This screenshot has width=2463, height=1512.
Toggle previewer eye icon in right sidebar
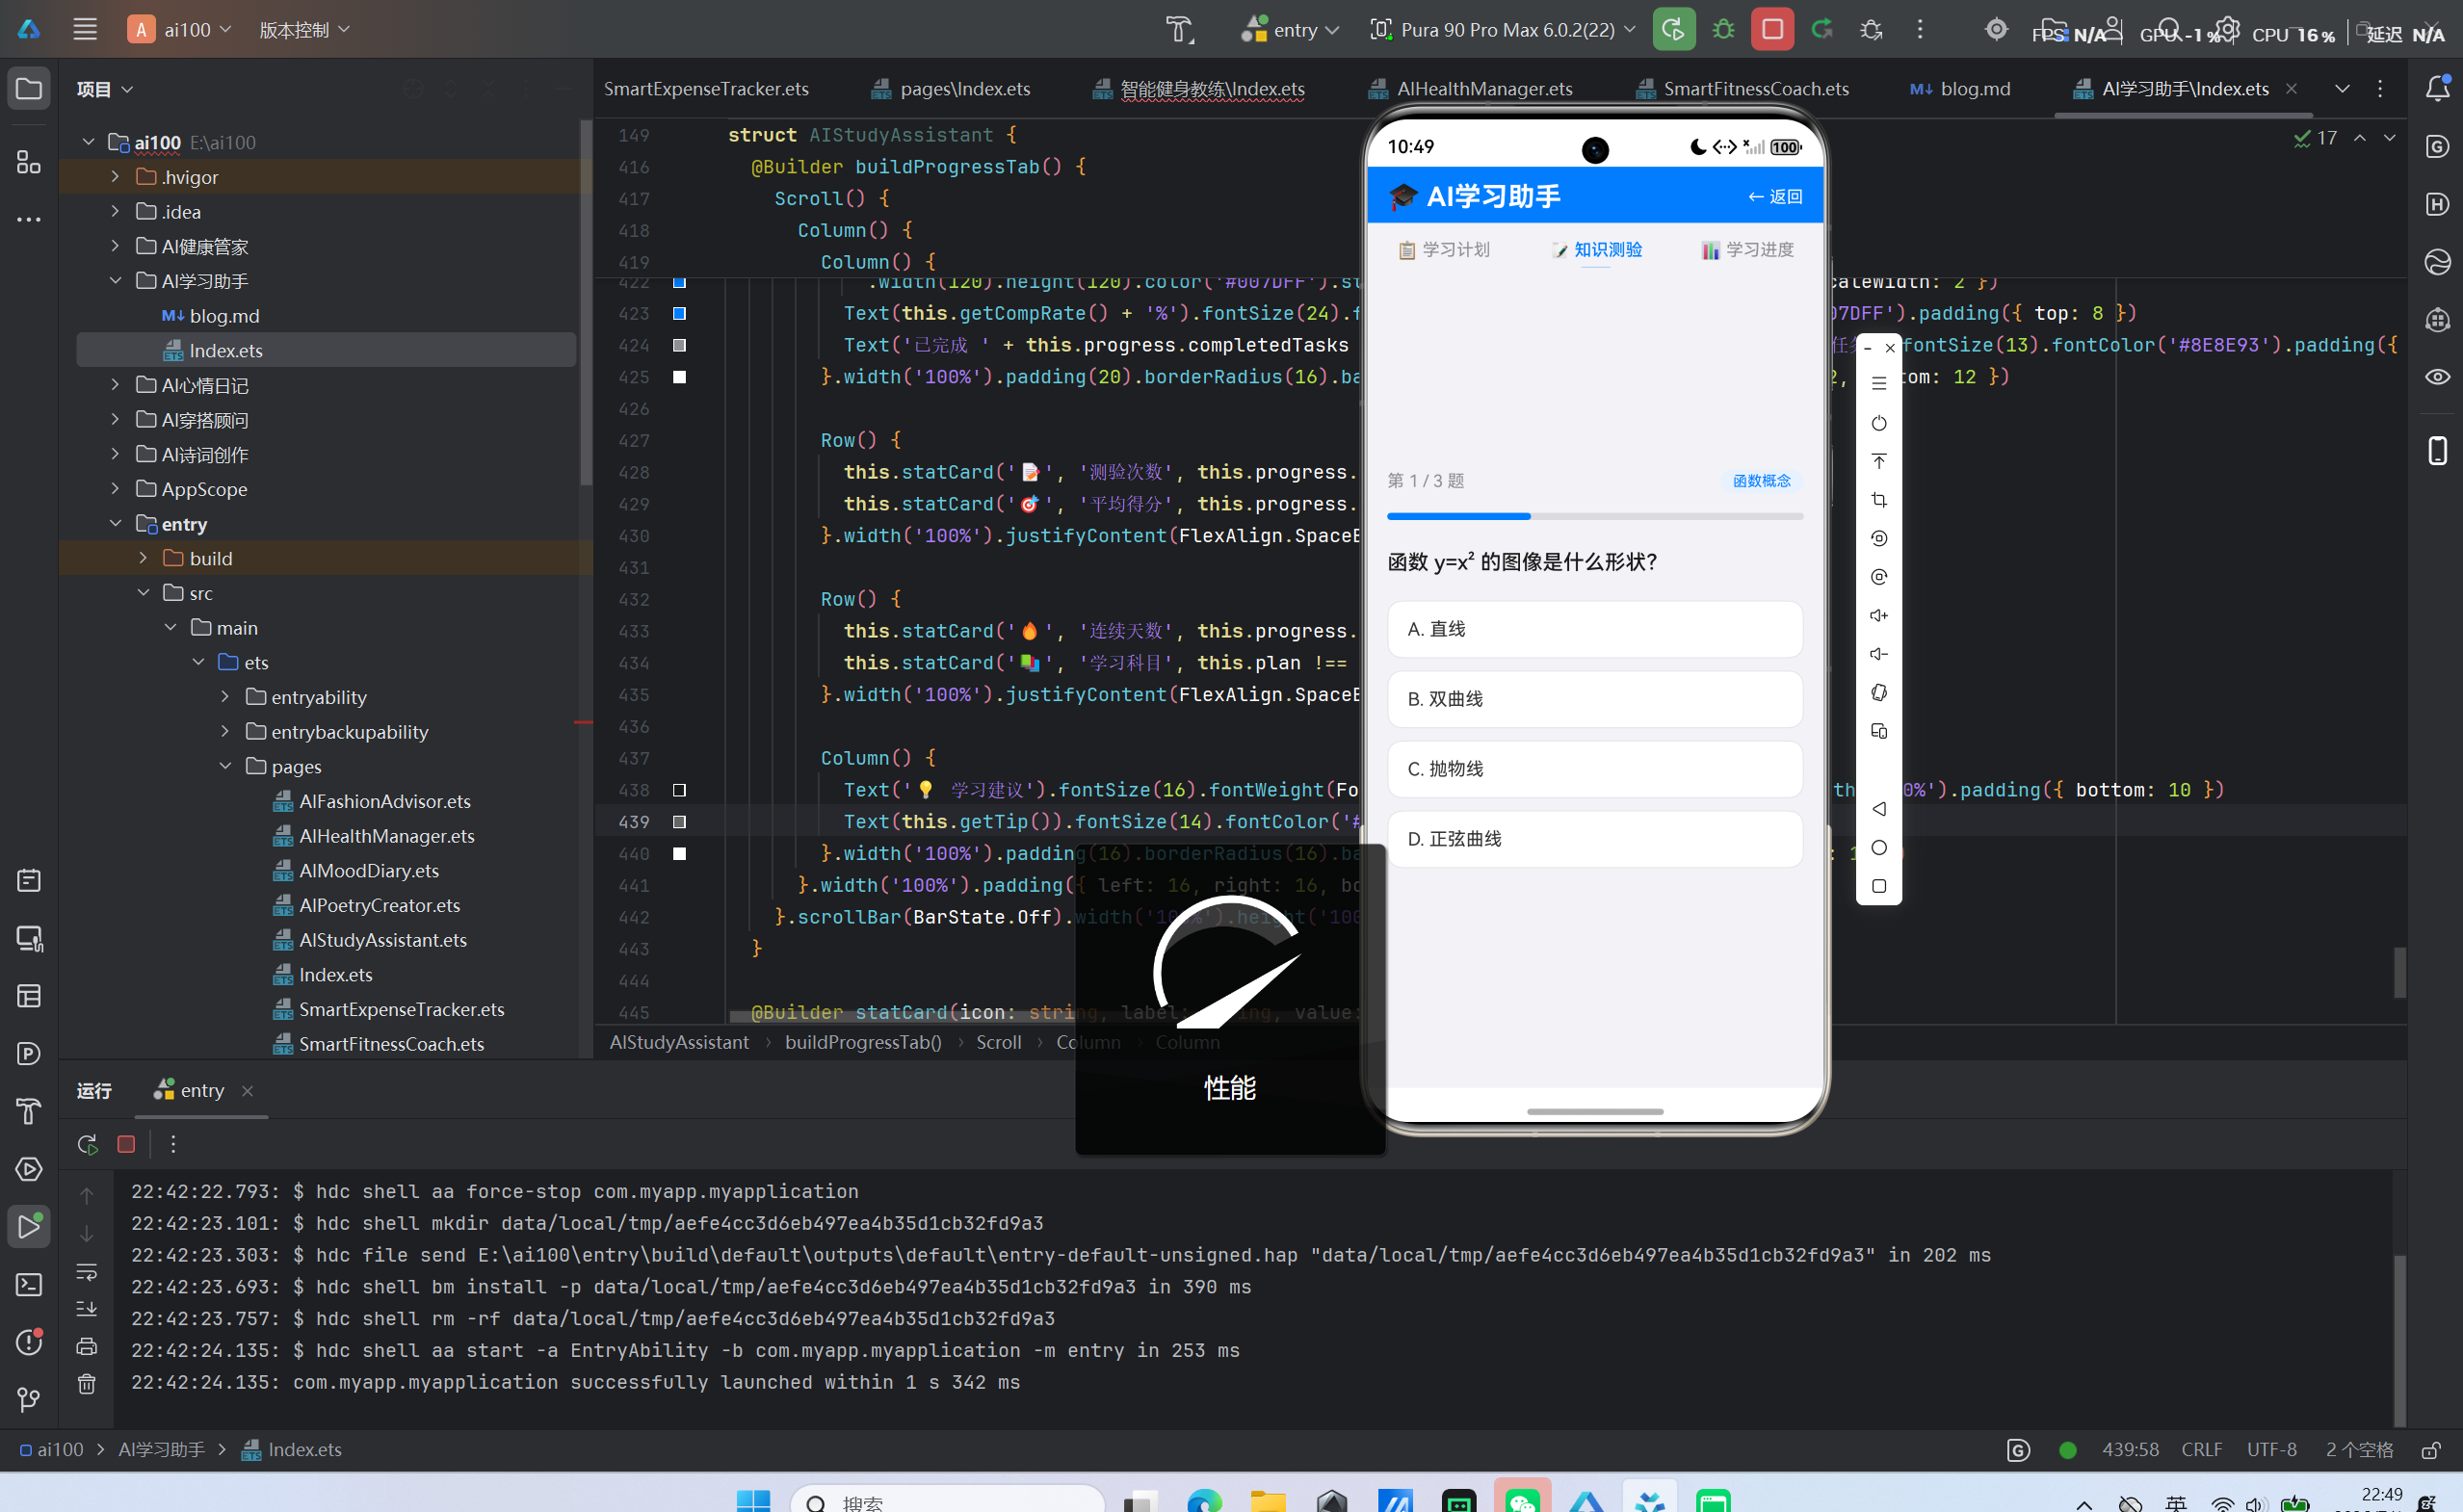(x=2438, y=377)
